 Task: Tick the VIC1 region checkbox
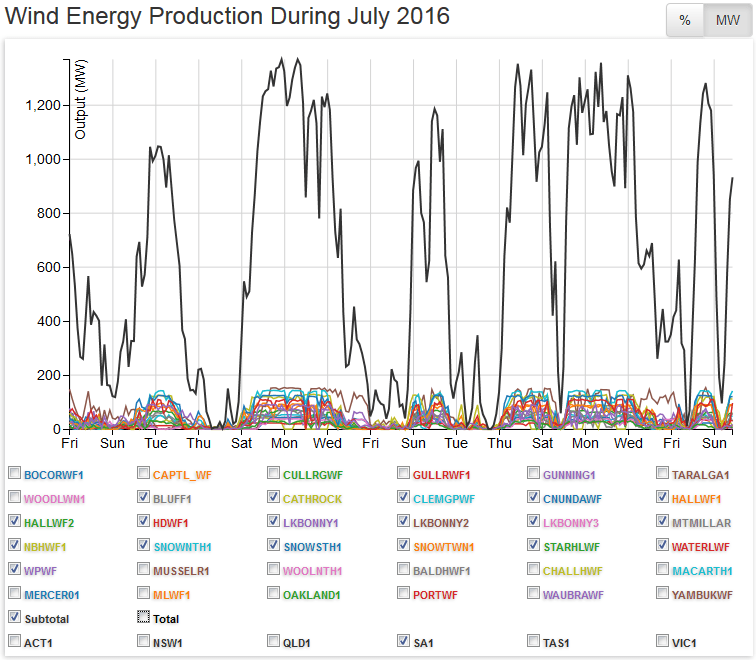tap(664, 641)
